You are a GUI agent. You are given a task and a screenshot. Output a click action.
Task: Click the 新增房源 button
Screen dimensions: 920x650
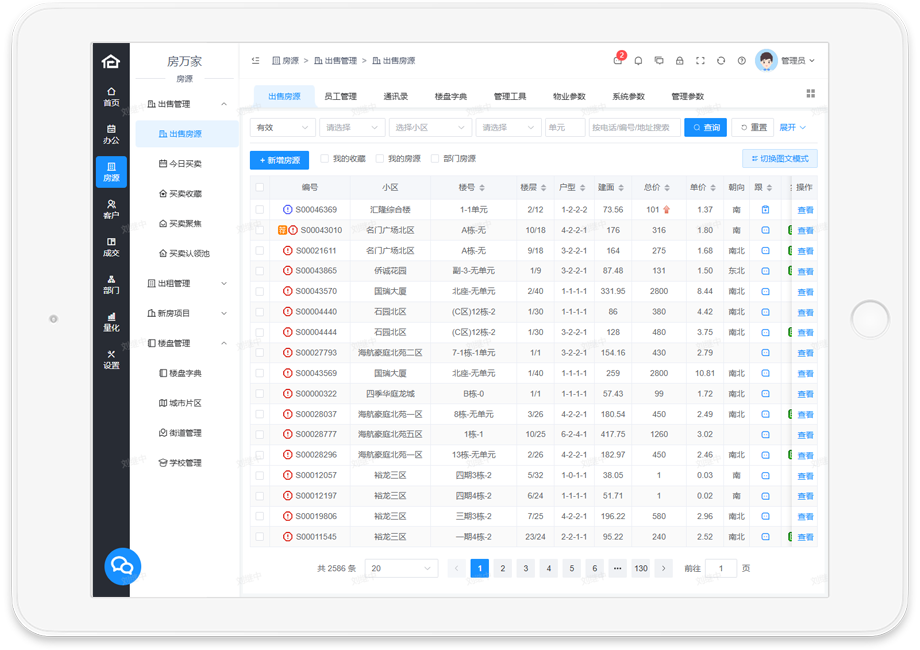[x=279, y=160]
